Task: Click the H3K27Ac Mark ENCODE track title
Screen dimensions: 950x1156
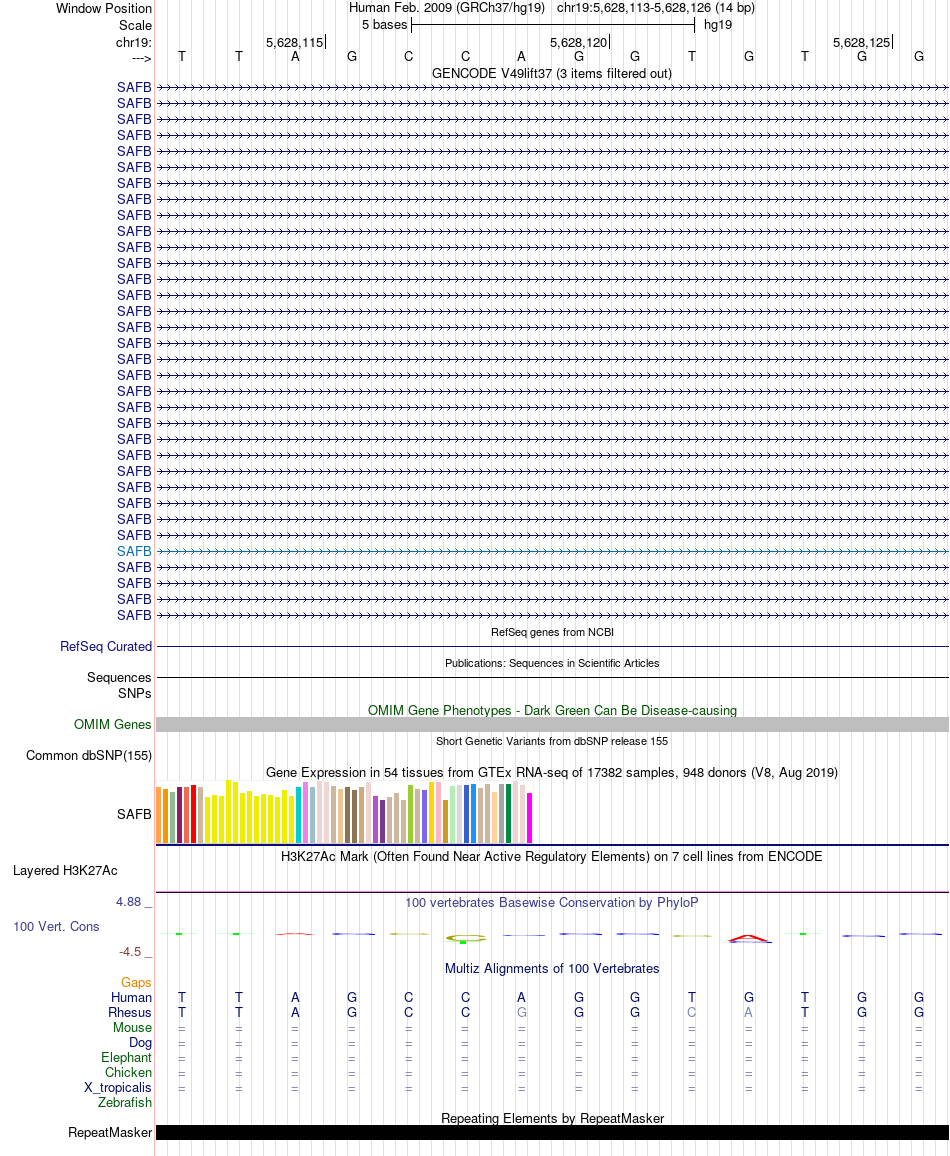Action: tap(552, 857)
